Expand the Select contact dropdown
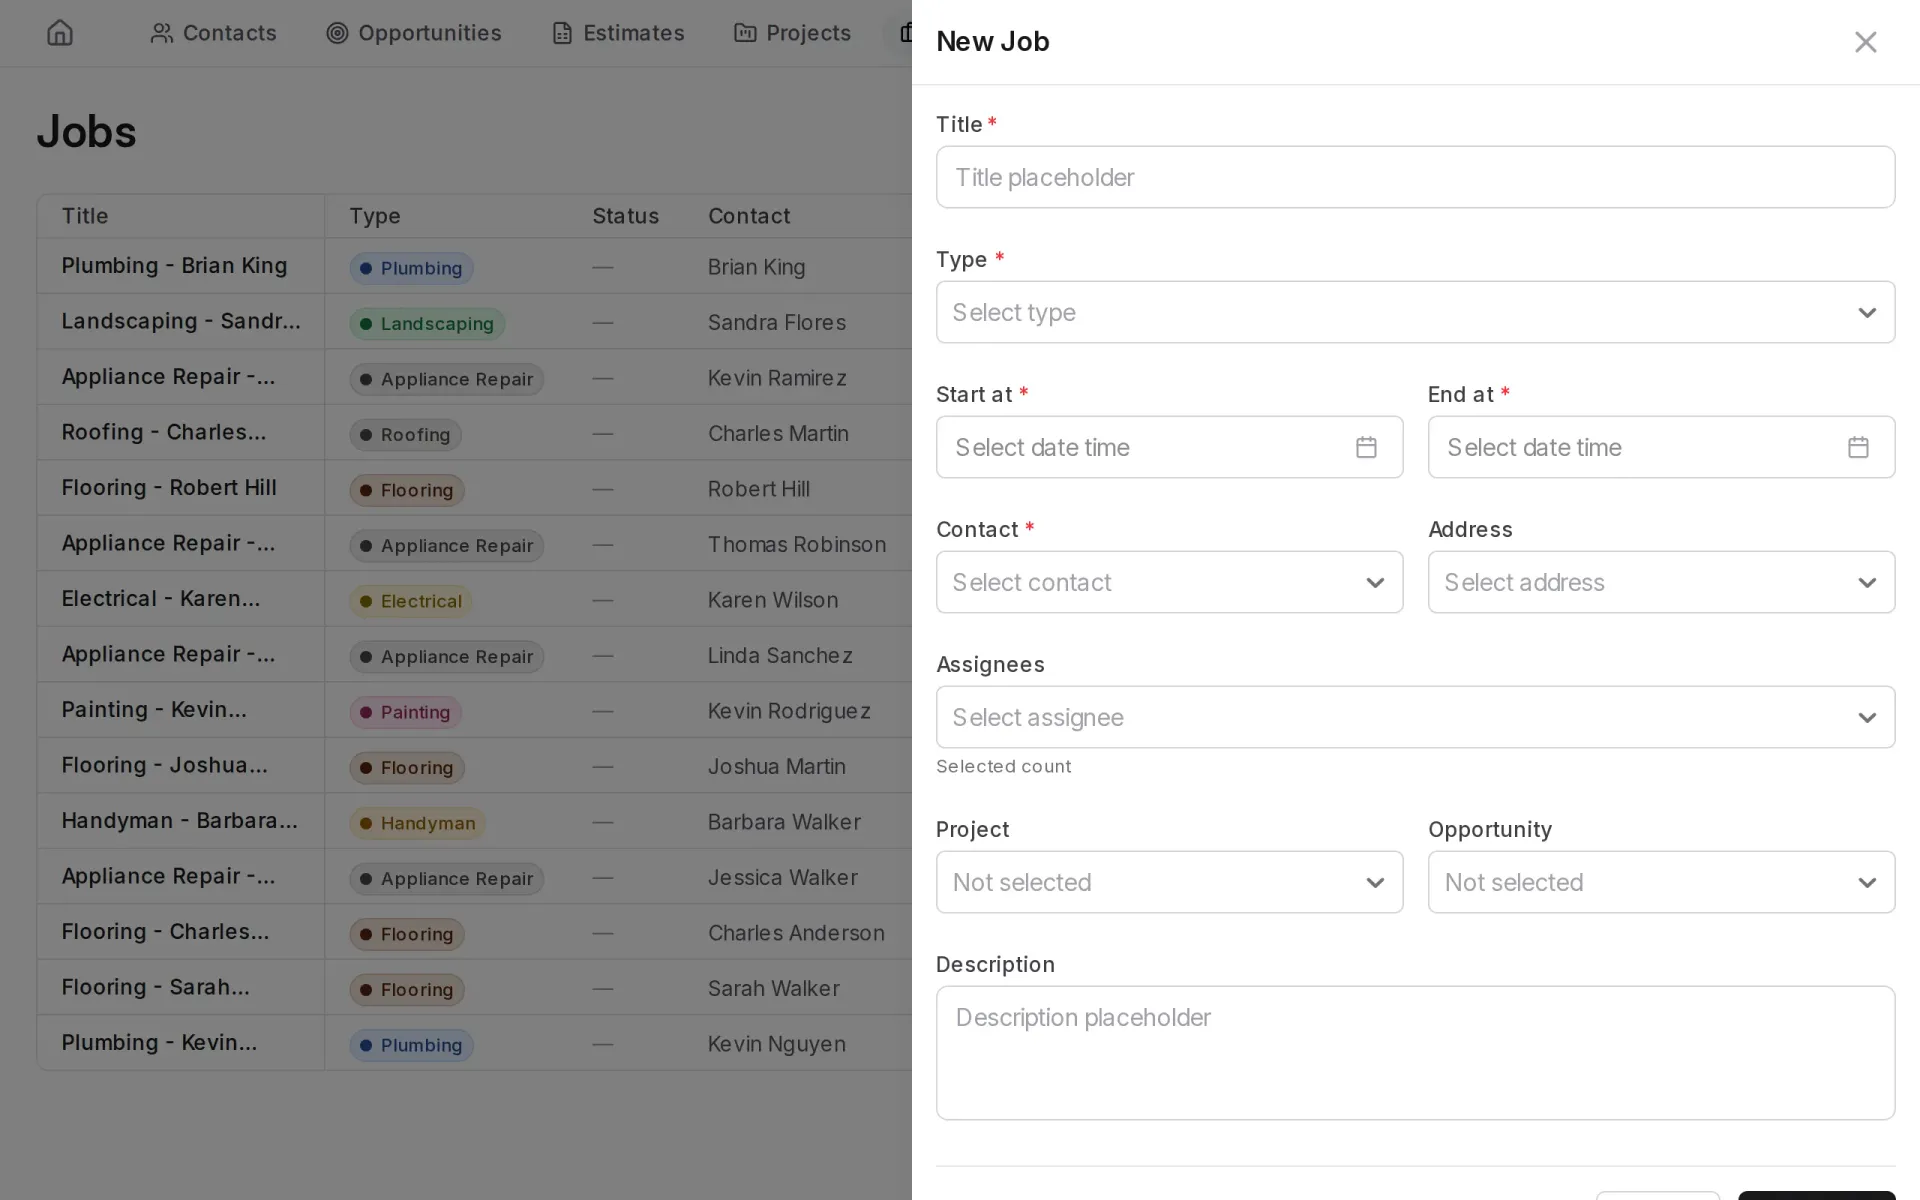The width and height of the screenshot is (1920, 1200). [1169, 582]
